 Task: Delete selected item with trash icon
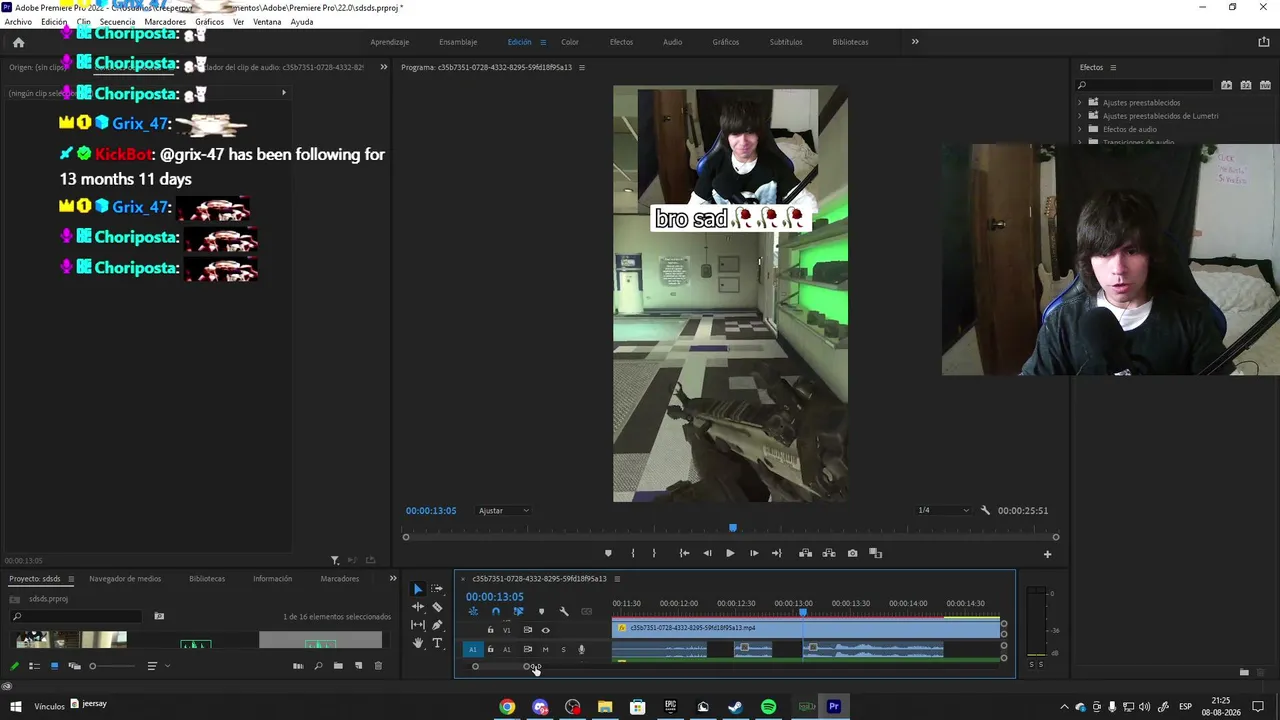(378, 666)
